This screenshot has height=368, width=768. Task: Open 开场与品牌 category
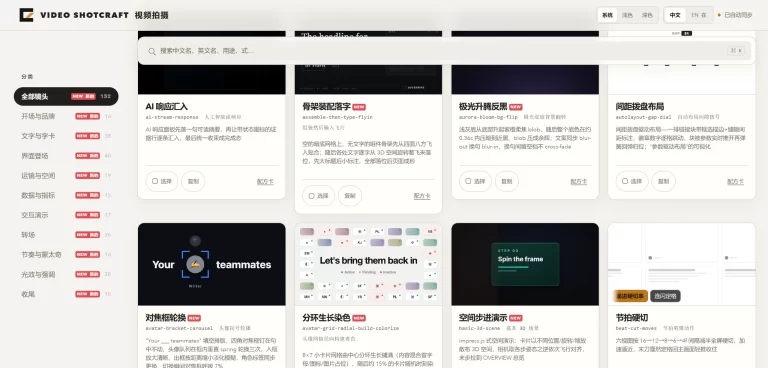point(66,116)
